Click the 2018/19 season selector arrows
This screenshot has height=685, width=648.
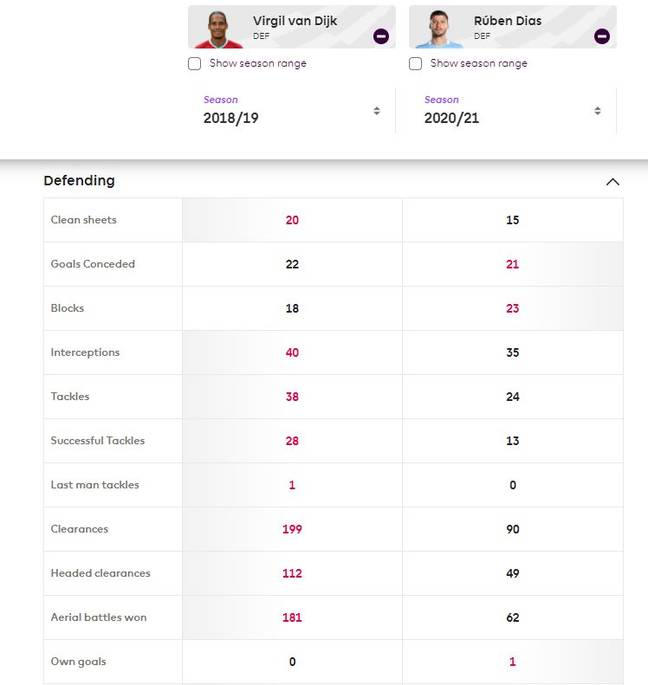tap(377, 111)
